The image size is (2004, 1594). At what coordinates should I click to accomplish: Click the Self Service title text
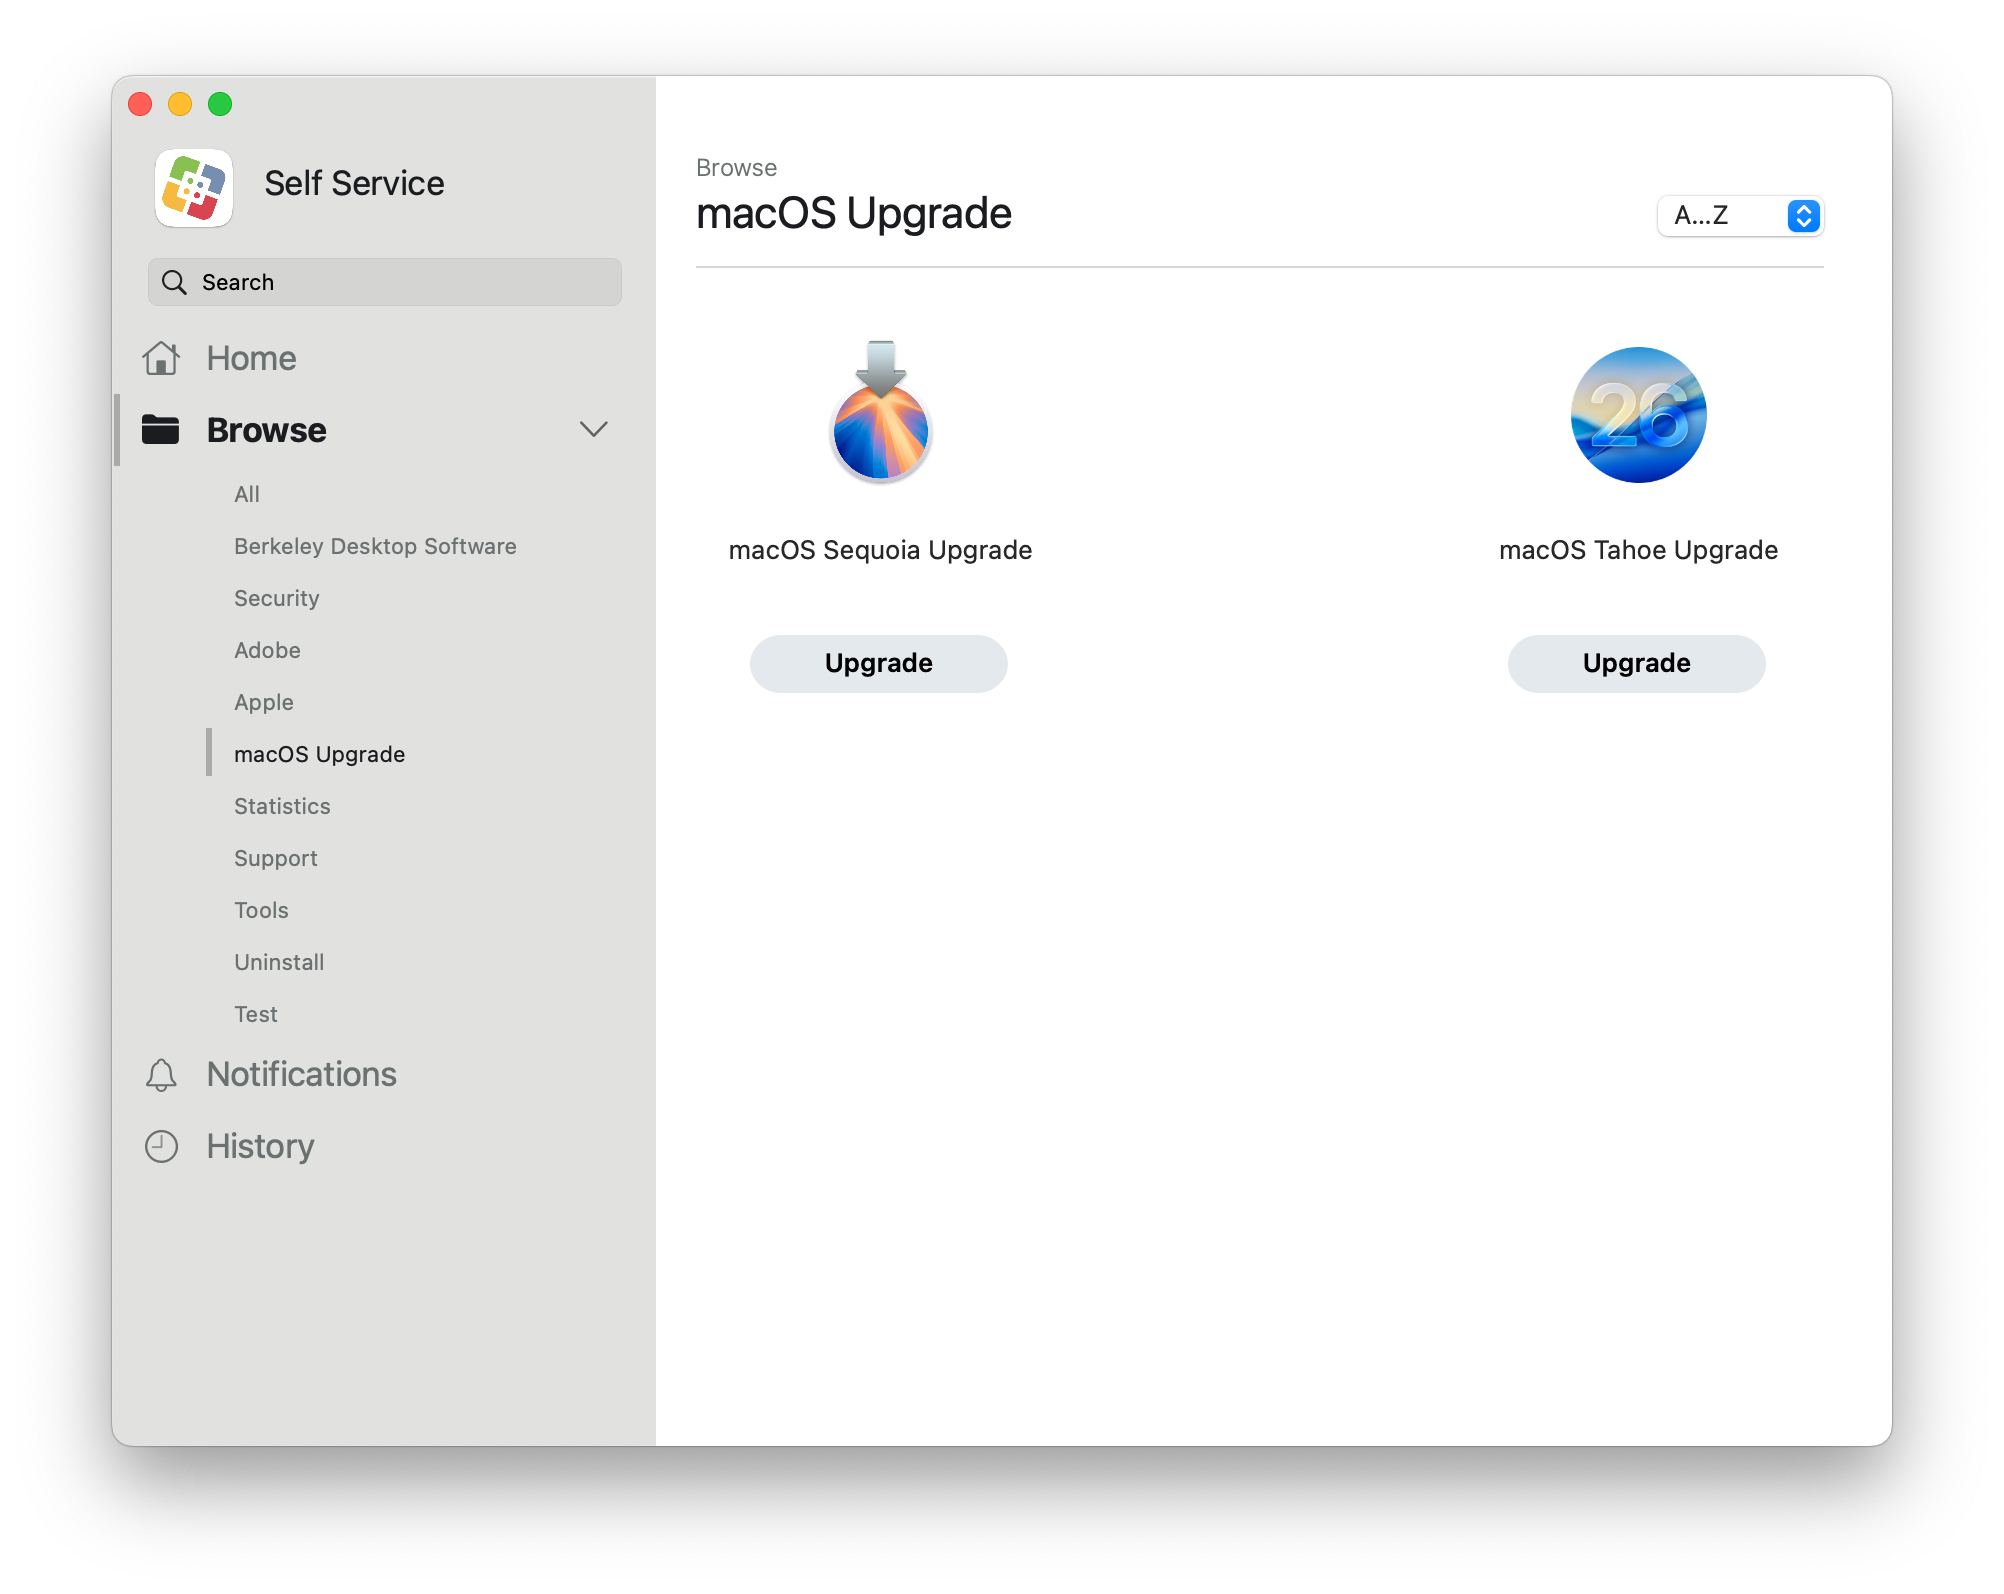coord(354,183)
